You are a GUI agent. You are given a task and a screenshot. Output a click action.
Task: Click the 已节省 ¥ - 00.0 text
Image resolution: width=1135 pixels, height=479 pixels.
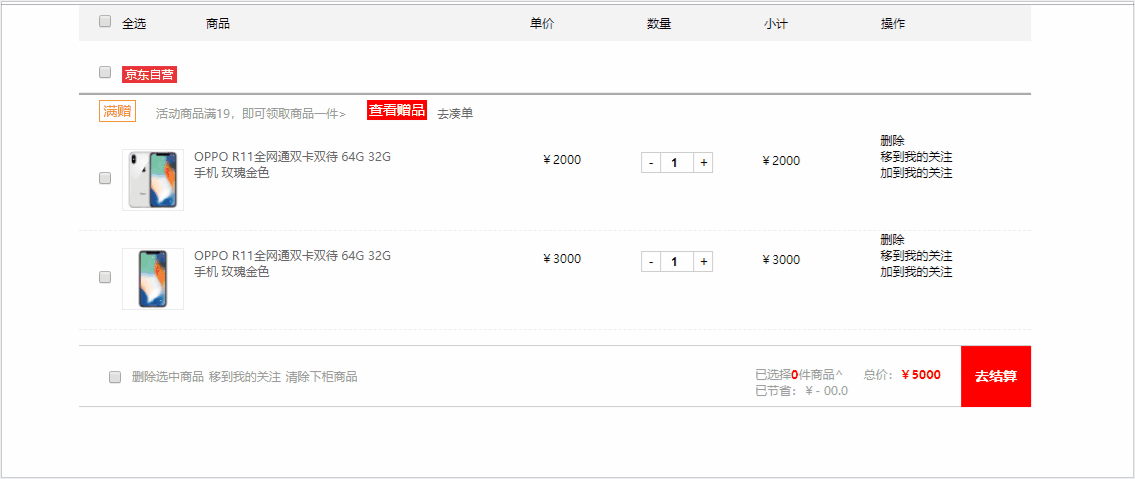click(x=801, y=391)
